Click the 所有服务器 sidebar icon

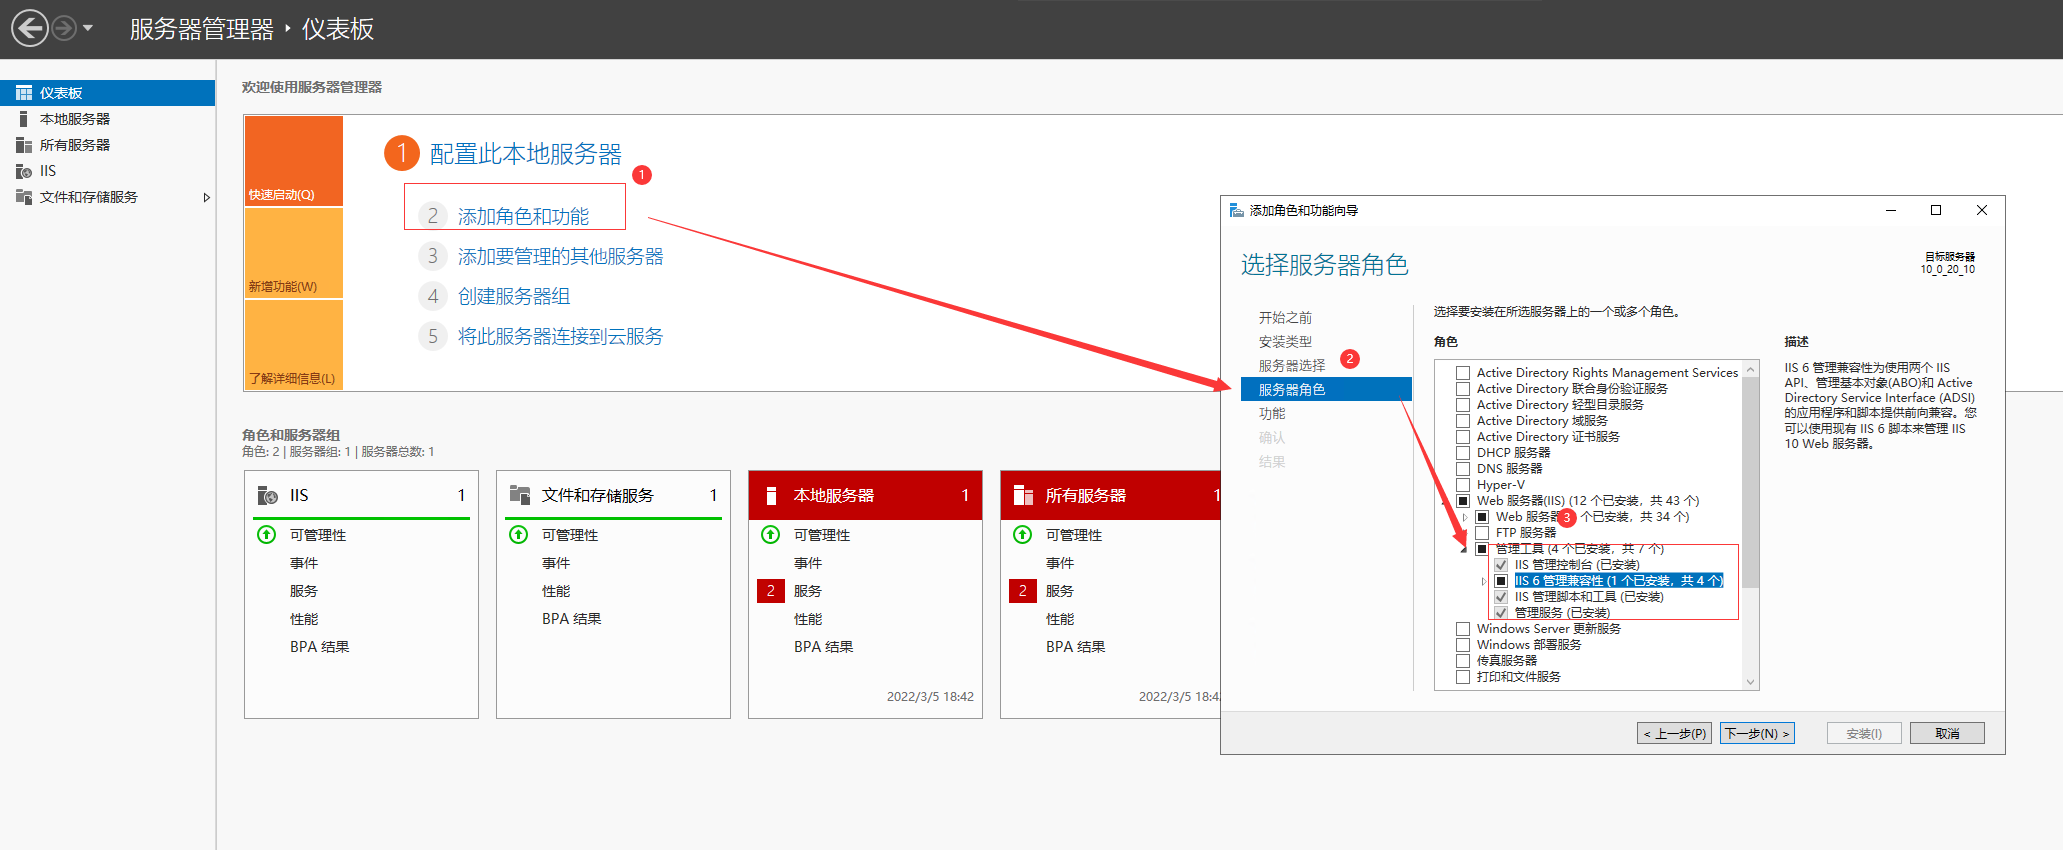point(24,145)
